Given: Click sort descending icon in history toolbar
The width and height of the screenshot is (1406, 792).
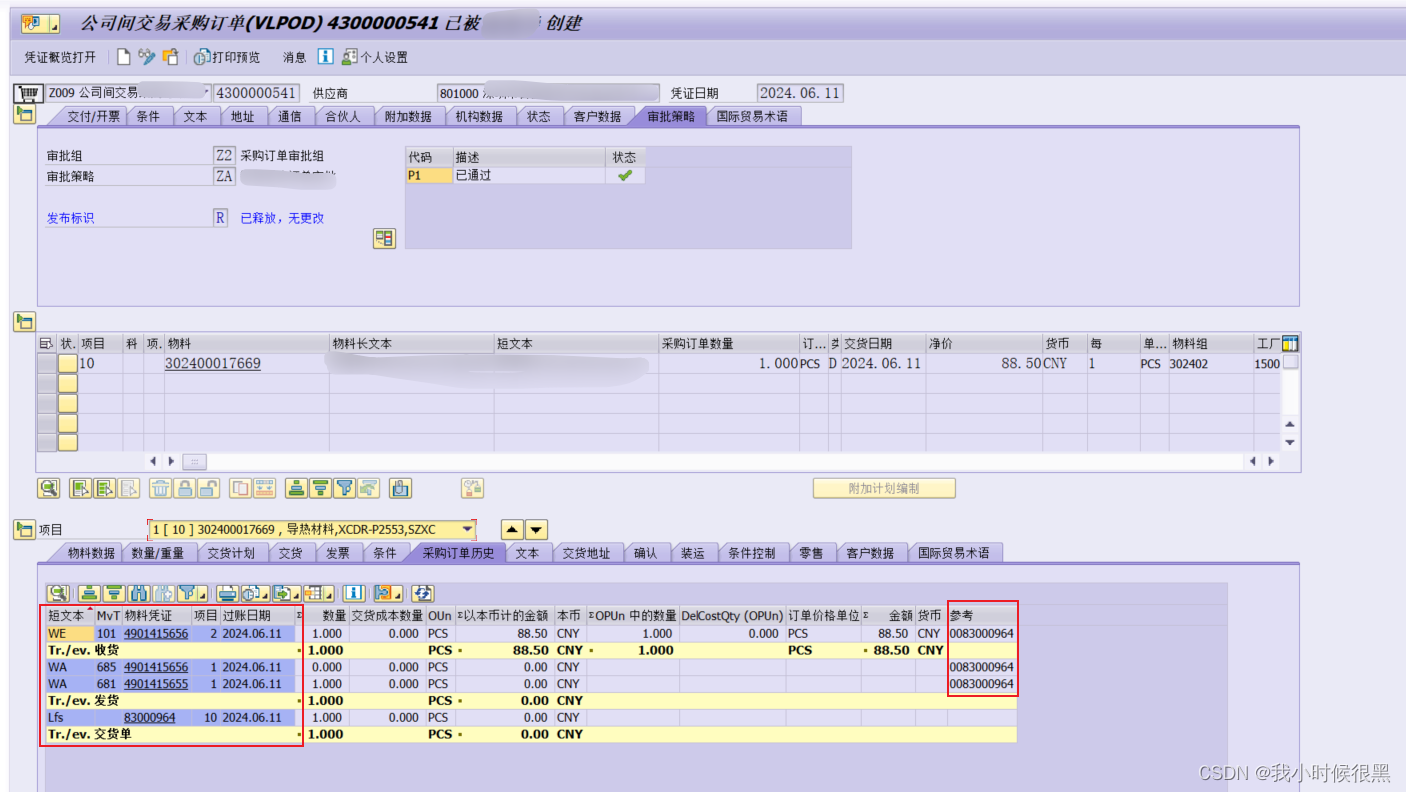Looking at the screenshot, I should 114,593.
